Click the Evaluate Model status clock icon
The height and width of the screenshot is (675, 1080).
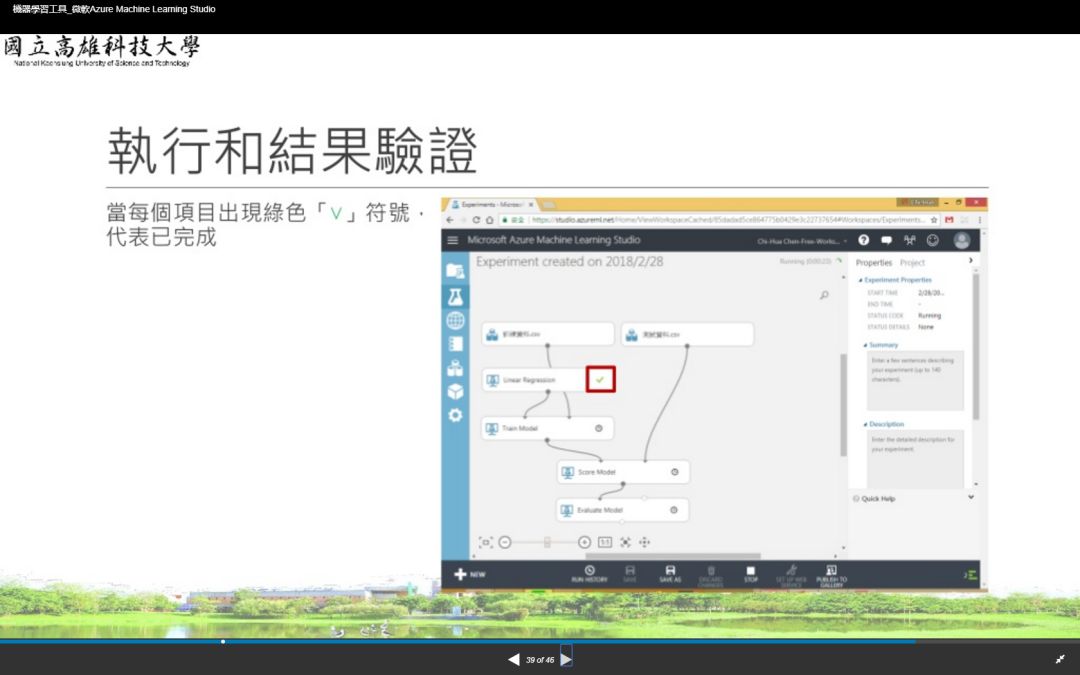tap(674, 510)
